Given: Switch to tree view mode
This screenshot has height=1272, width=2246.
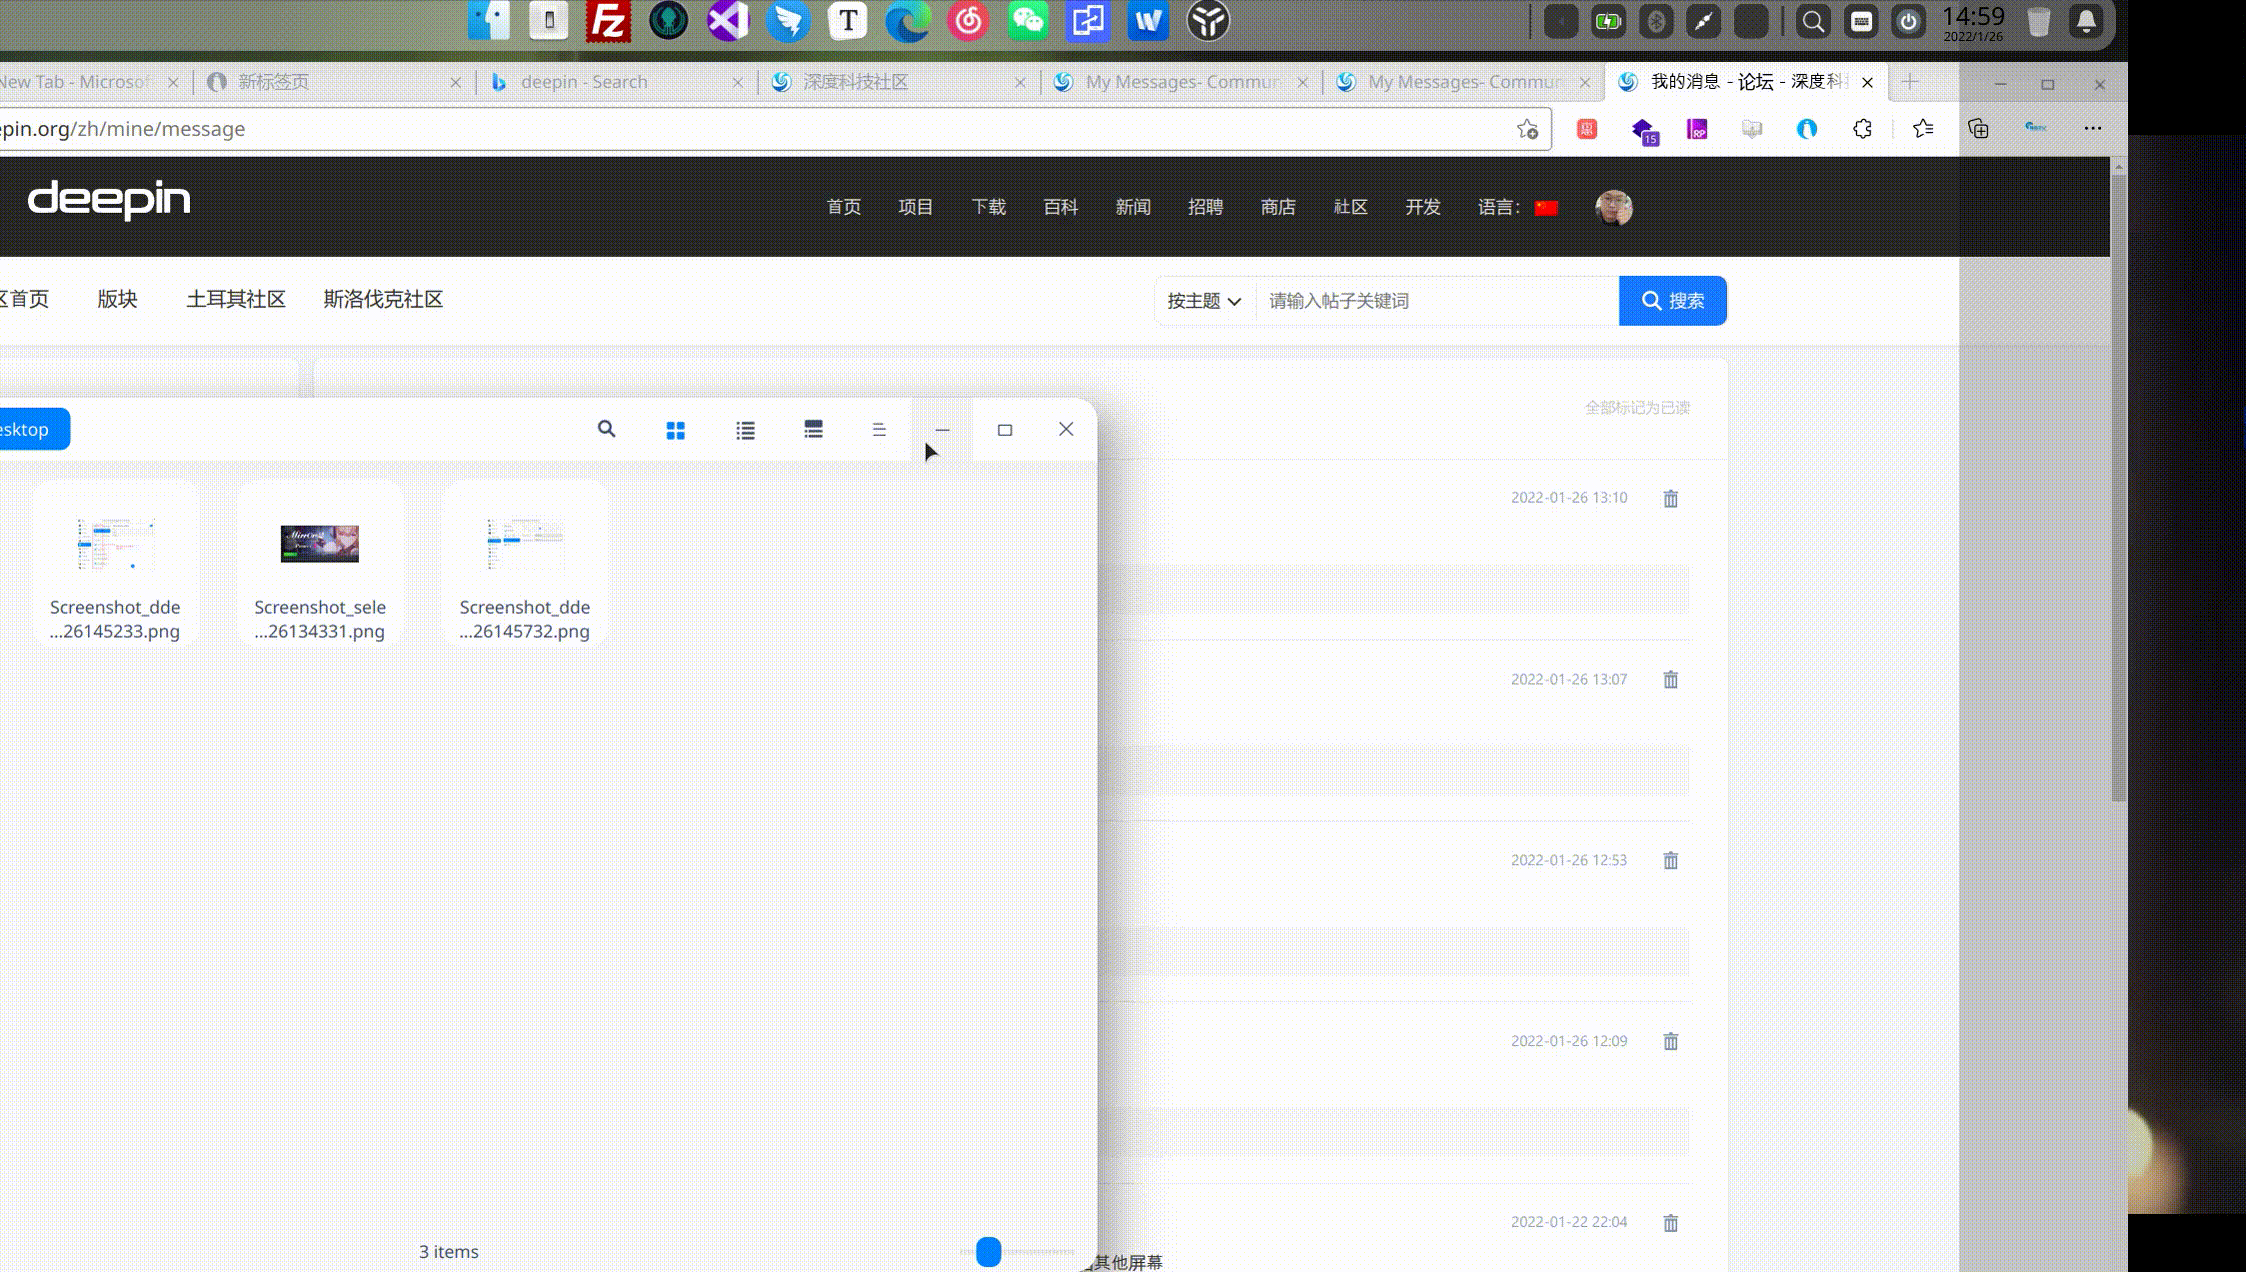Looking at the screenshot, I should 813,429.
